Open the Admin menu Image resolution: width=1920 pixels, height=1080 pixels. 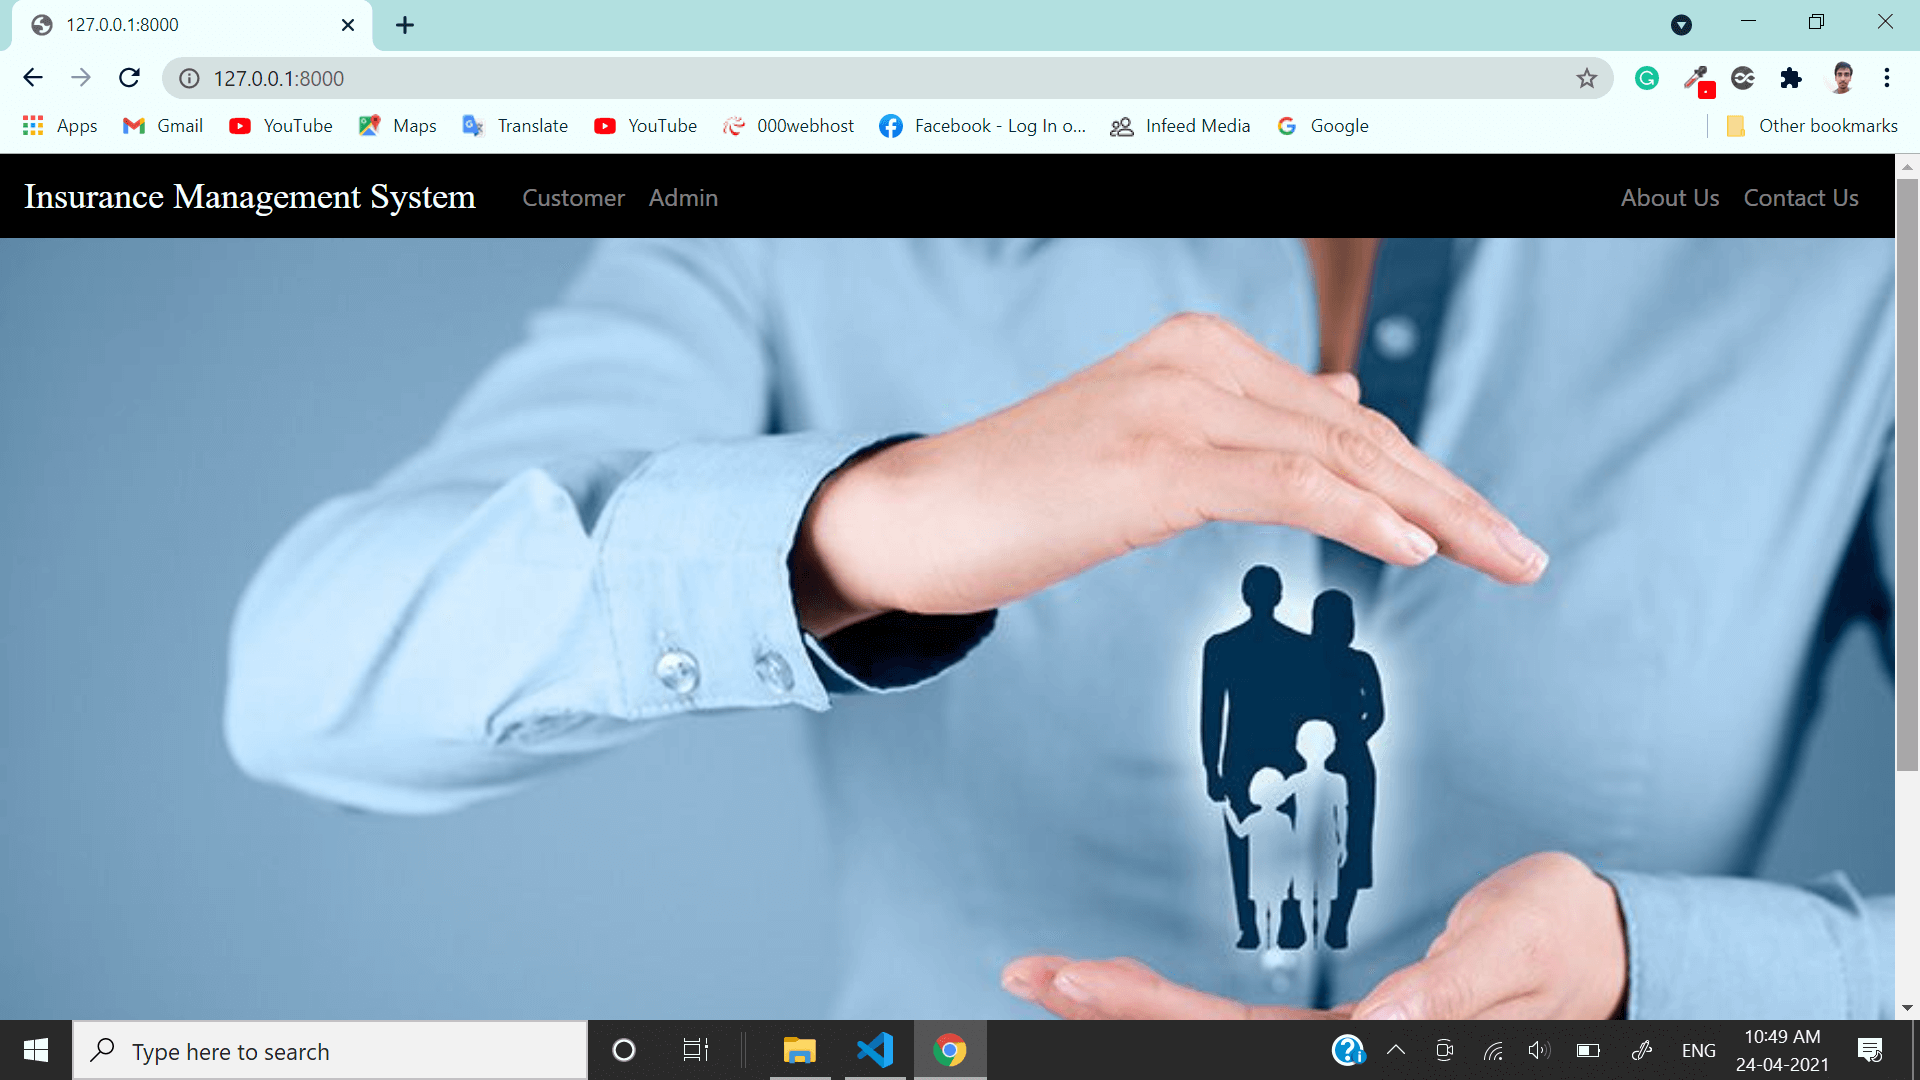[x=683, y=198]
